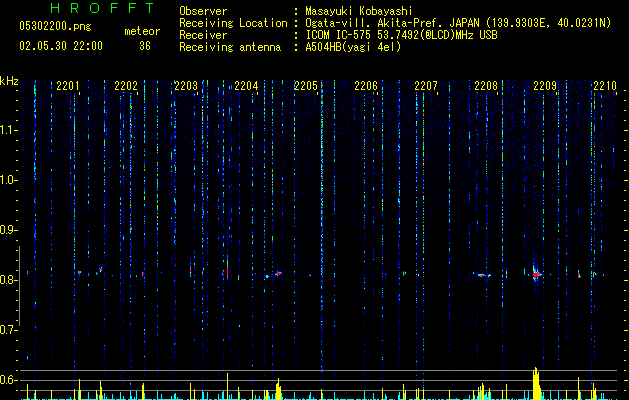Click the 'Receiving antenna' label
Viewport: 629px width, 400px height.
point(230,47)
